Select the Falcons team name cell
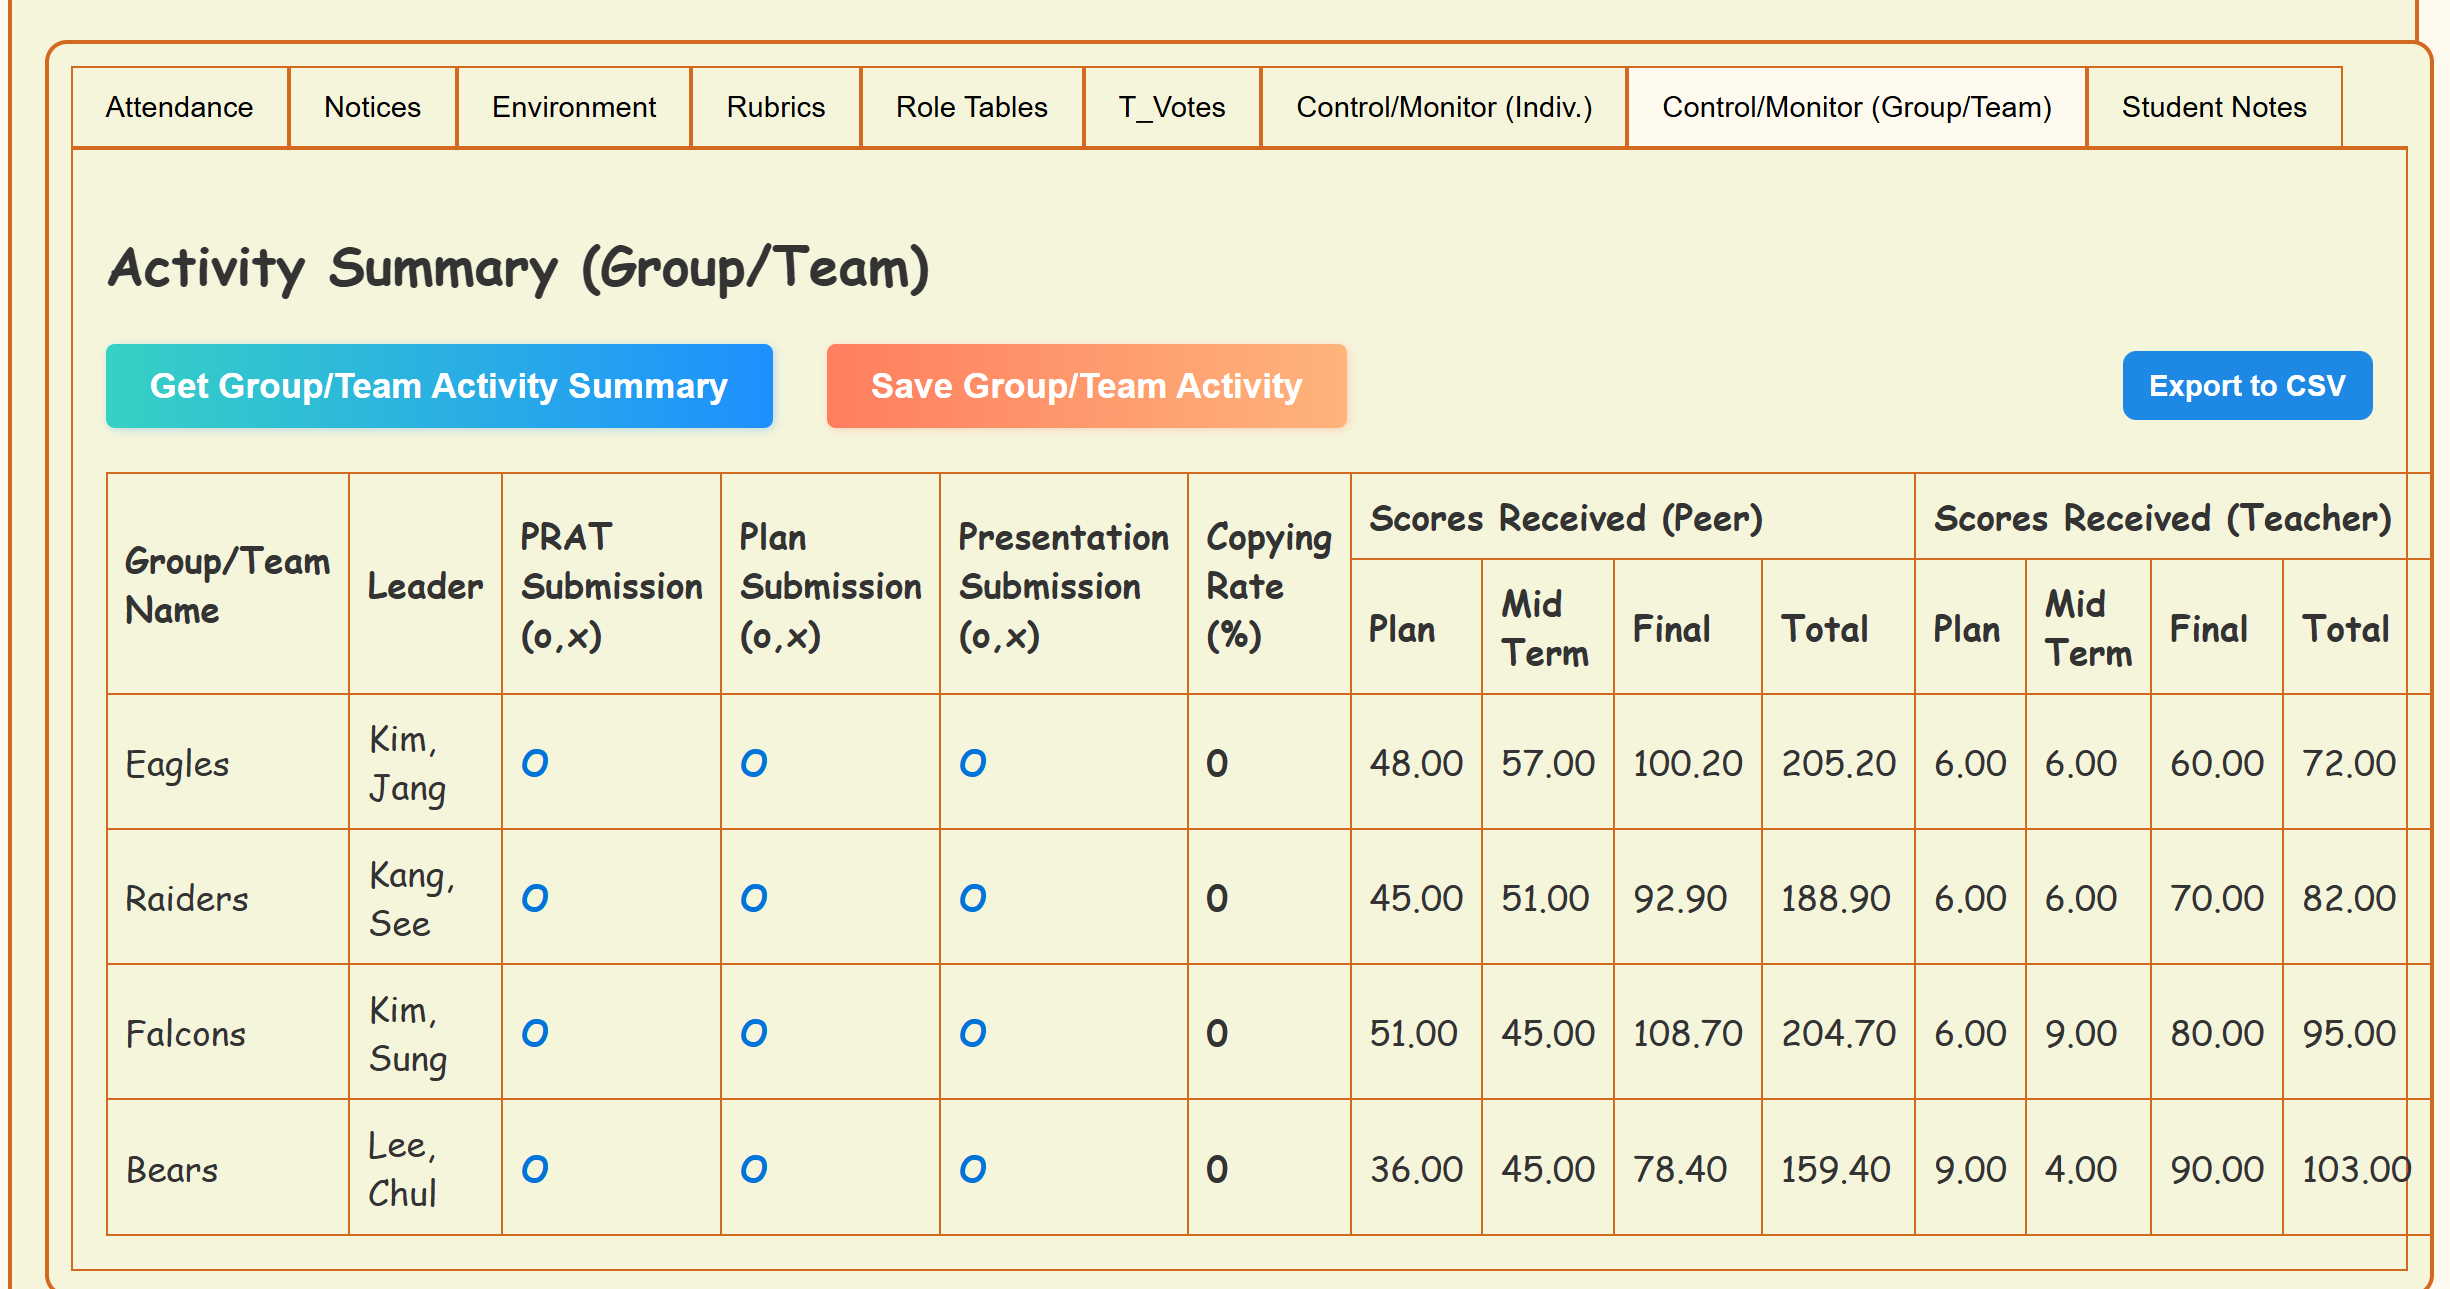This screenshot has height=1289, width=2450. [x=186, y=1033]
